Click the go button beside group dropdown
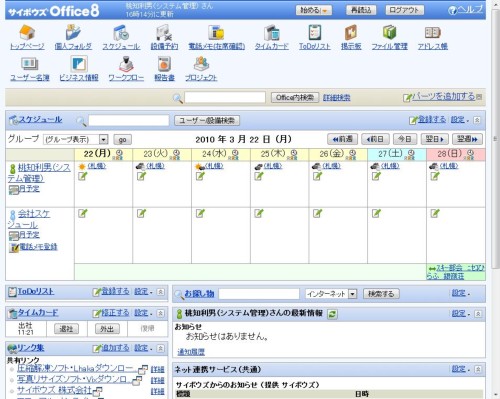500x399 pixels. [x=122, y=140]
